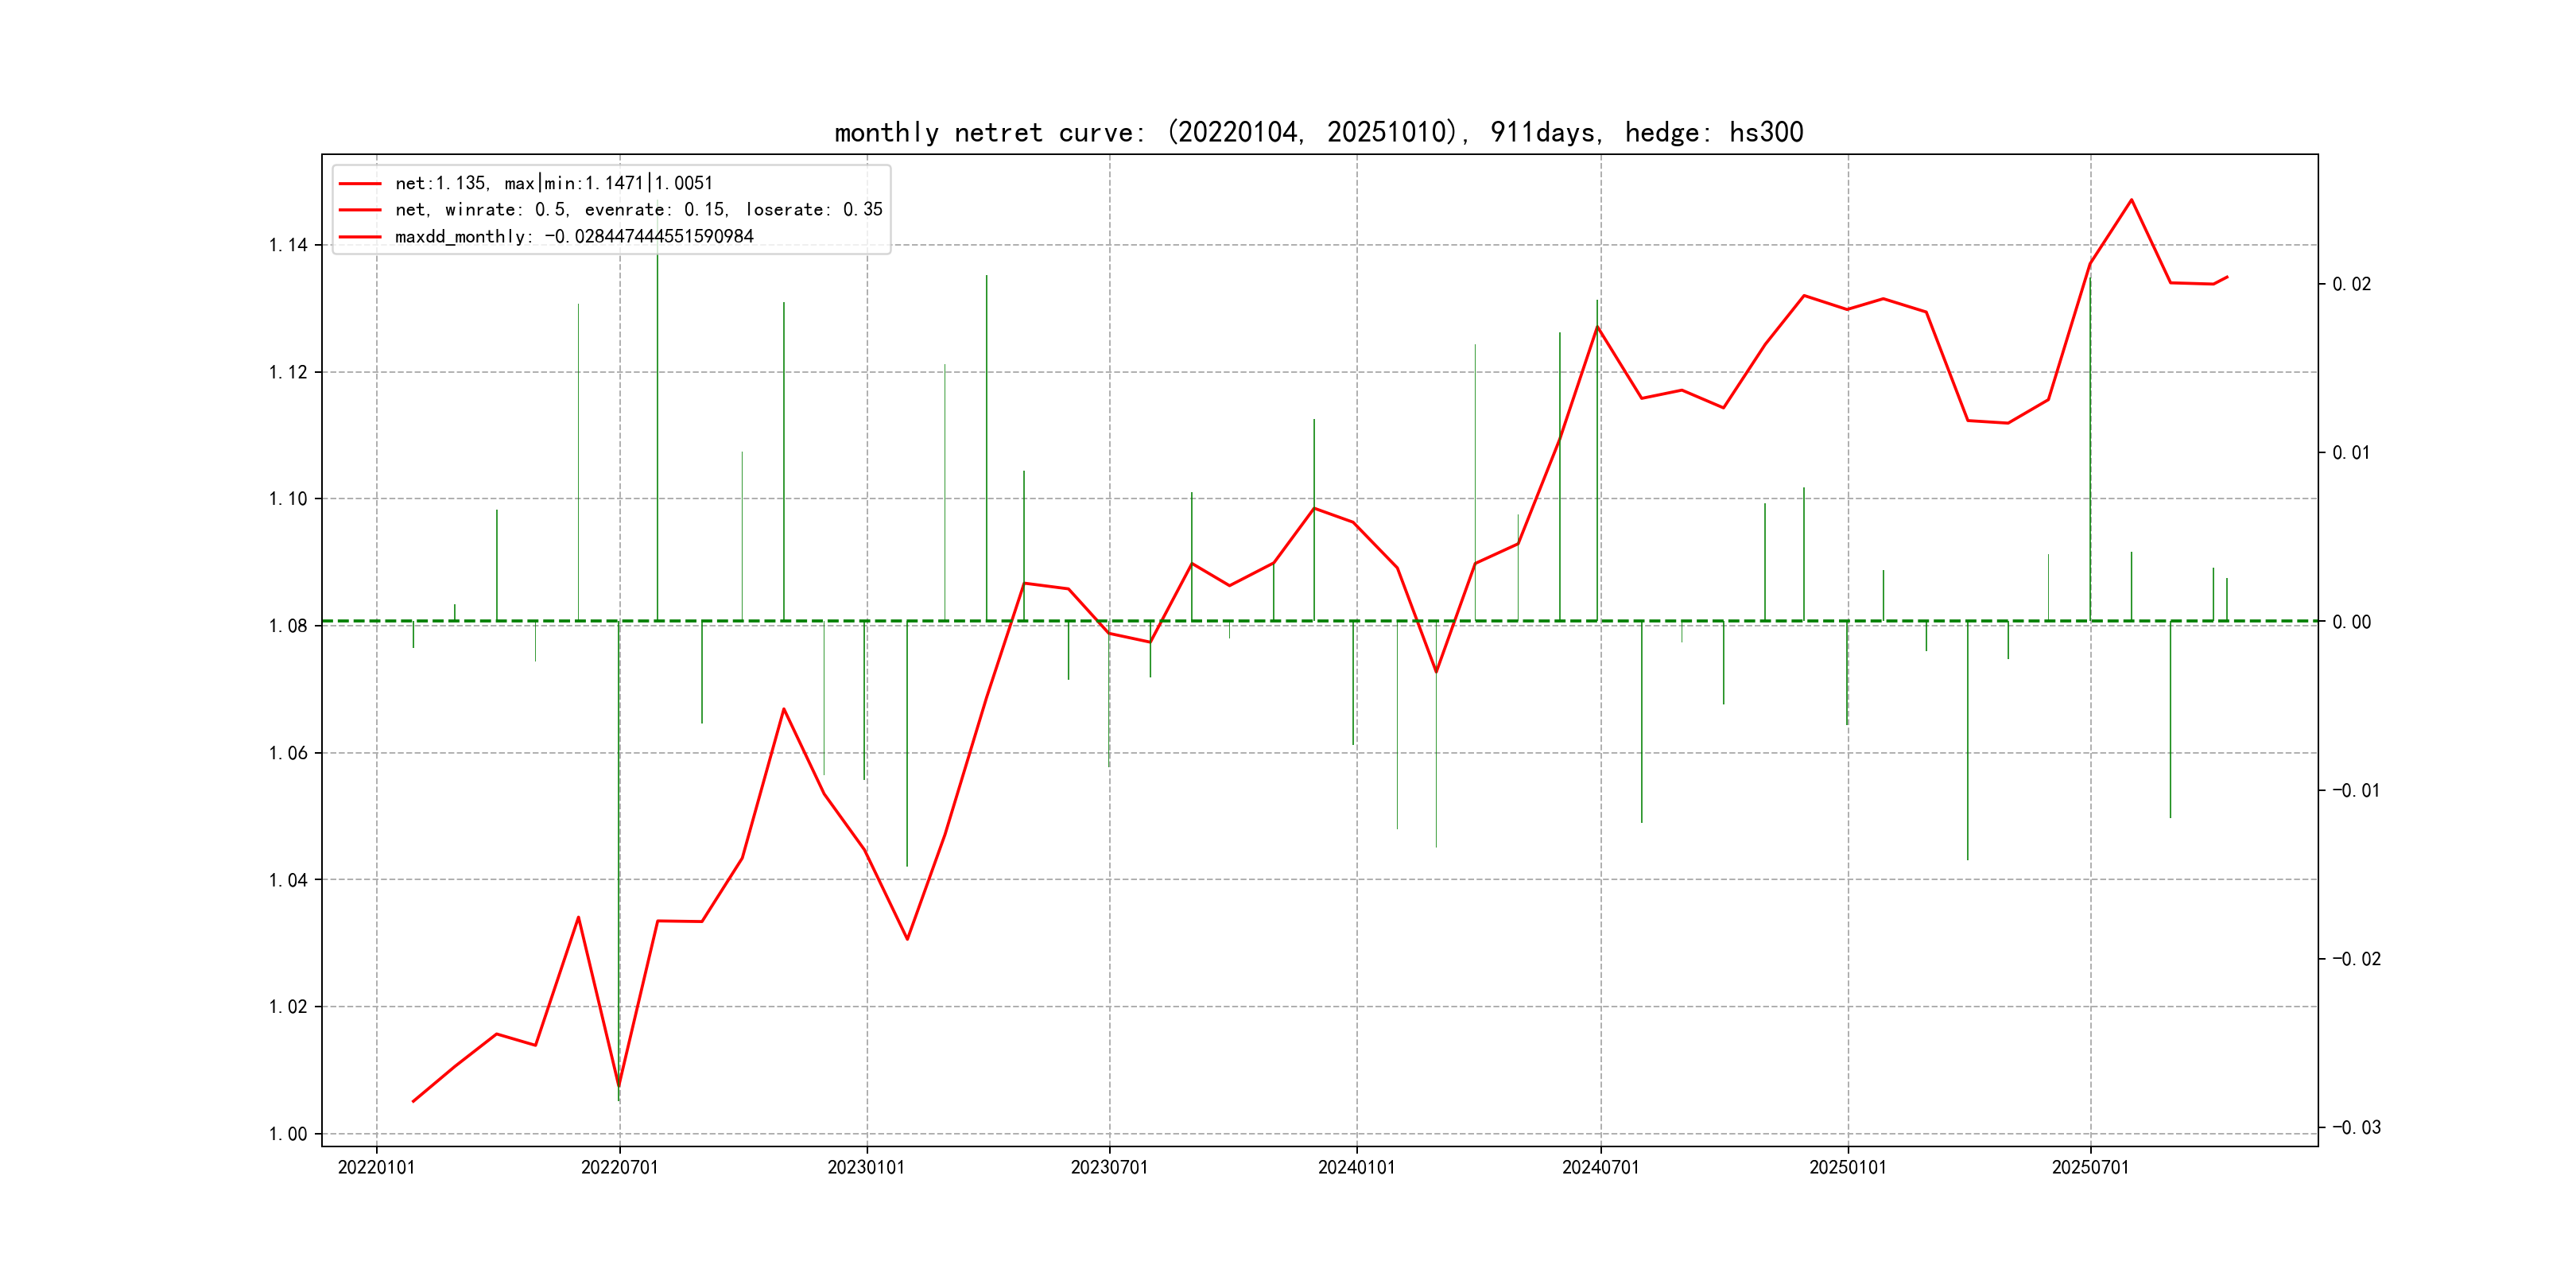Click the 20220101 x-axis label
This screenshot has width=2576, height=1288.
[x=376, y=1168]
